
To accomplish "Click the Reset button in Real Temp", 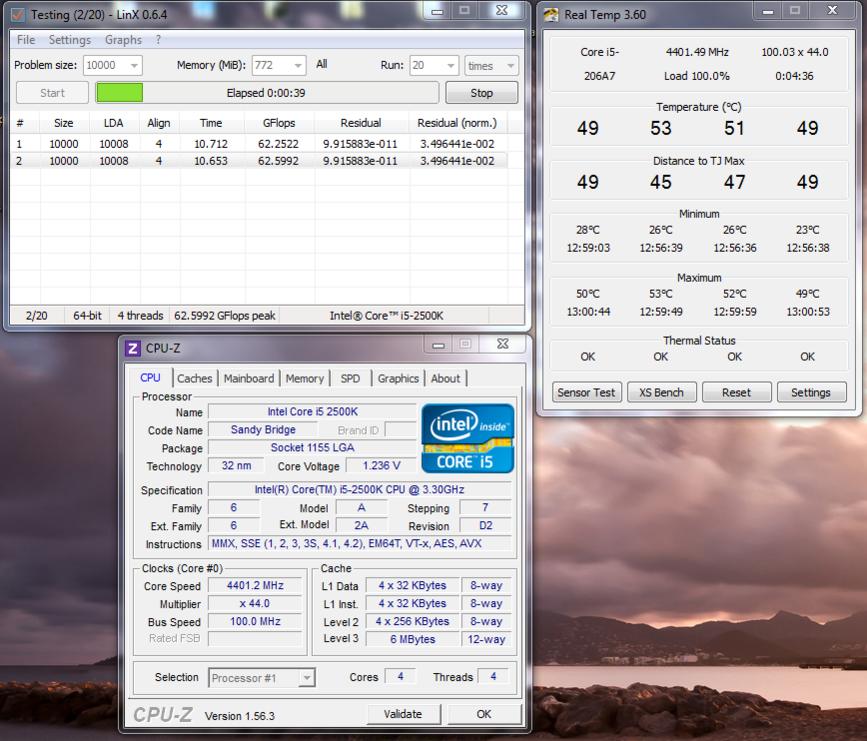I will [737, 393].
